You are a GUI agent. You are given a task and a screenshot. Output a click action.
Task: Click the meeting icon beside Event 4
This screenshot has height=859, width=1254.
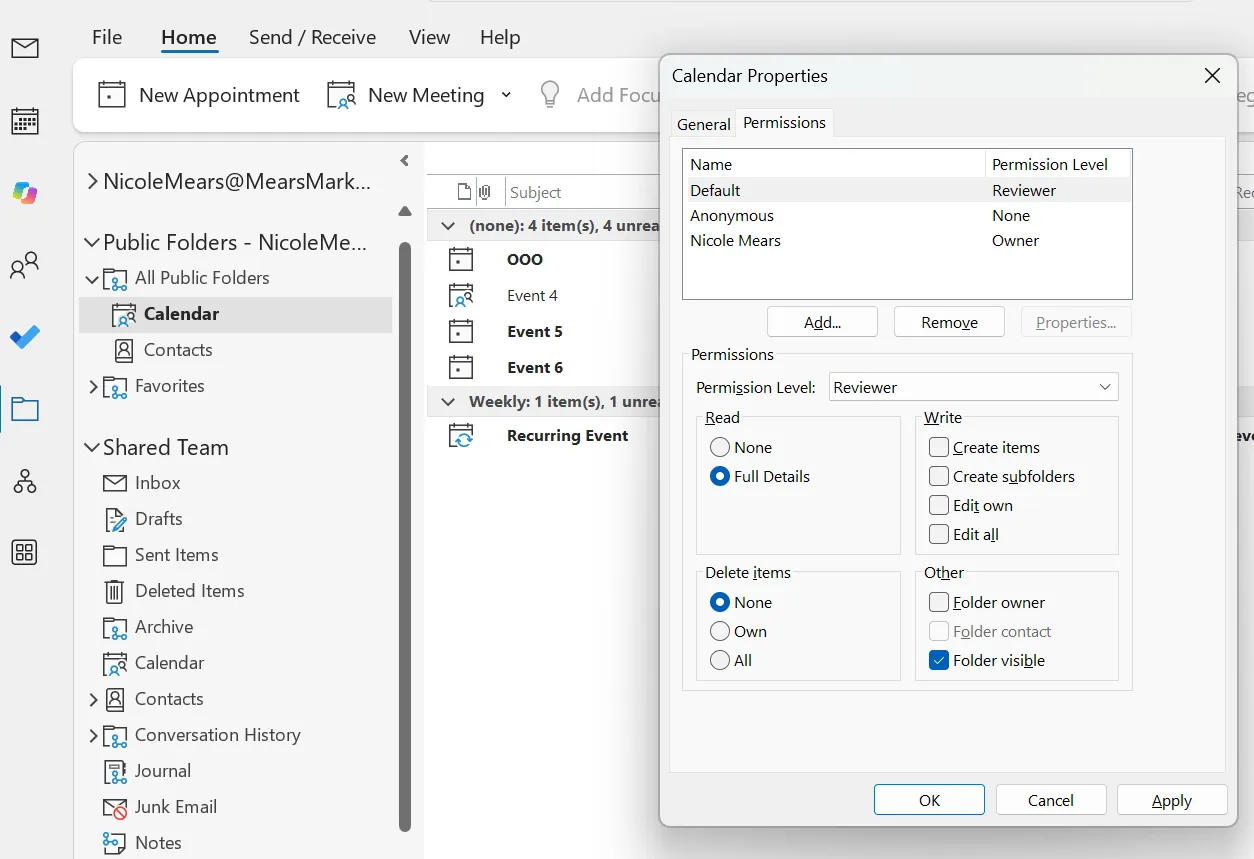[x=461, y=296]
